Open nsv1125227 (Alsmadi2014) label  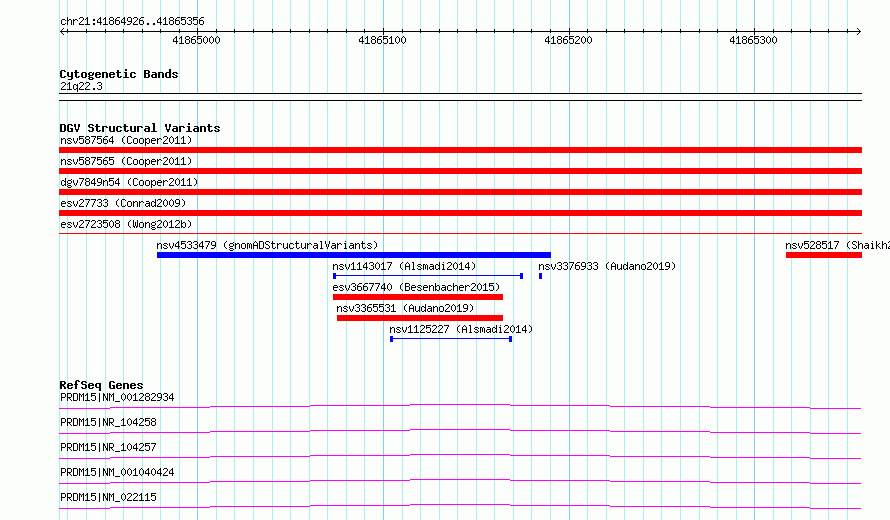coord(461,329)
